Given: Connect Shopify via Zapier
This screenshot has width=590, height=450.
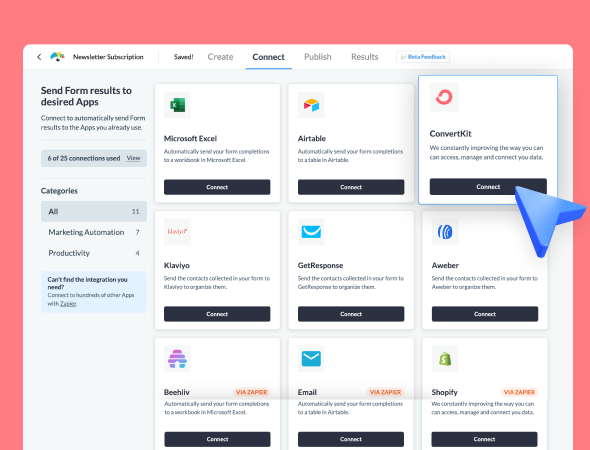Looking at the screenshot, I should 484,439.
